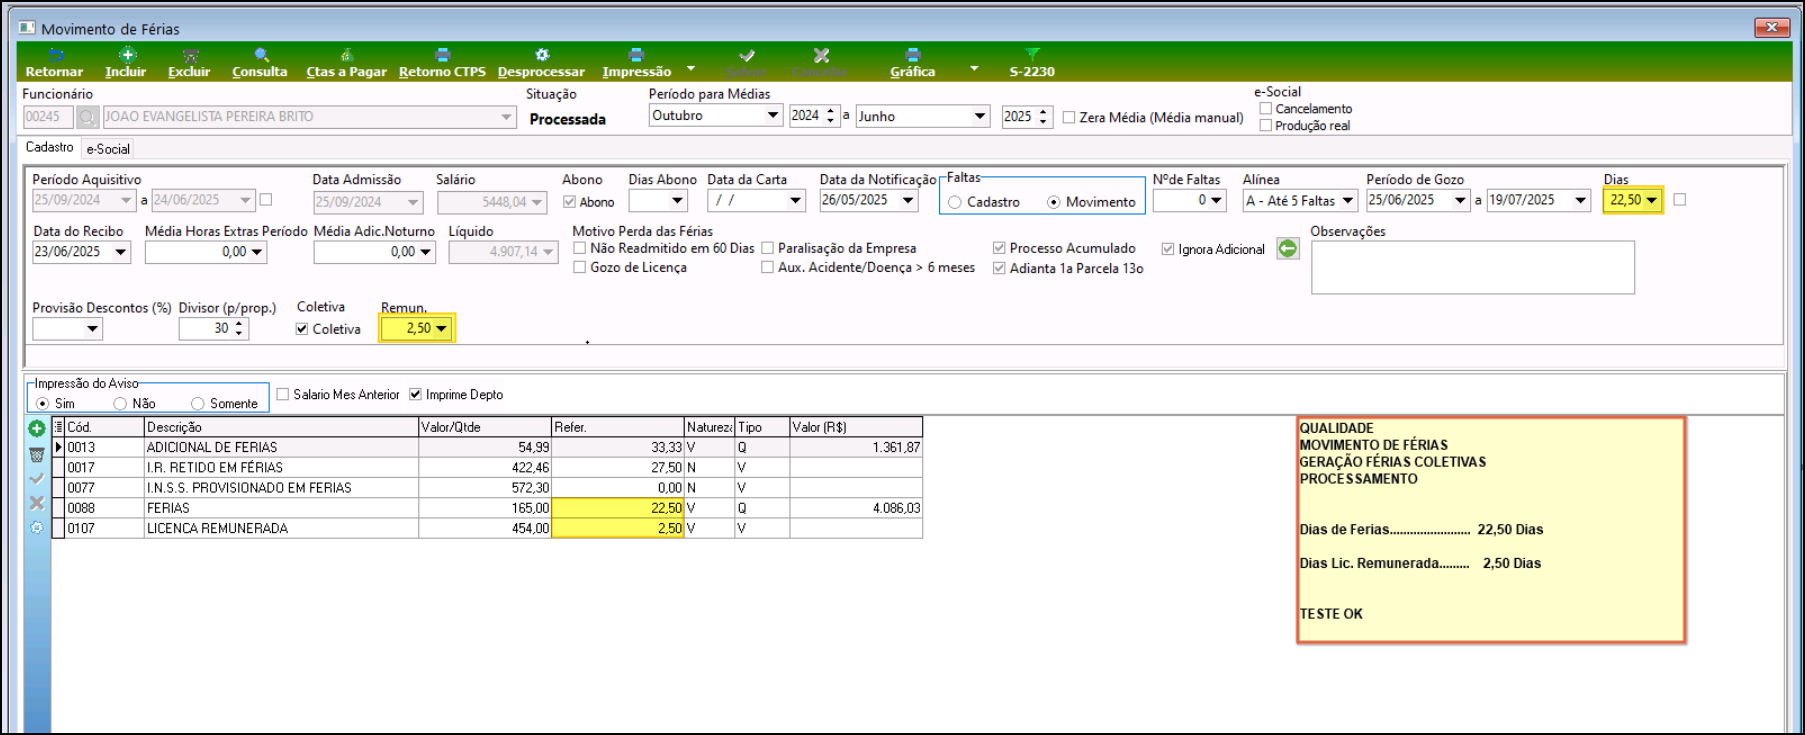The width and height of the screenshot is (1805, 735).
Task: Click the trash icon beside the grid
Action: pos(37,455)
